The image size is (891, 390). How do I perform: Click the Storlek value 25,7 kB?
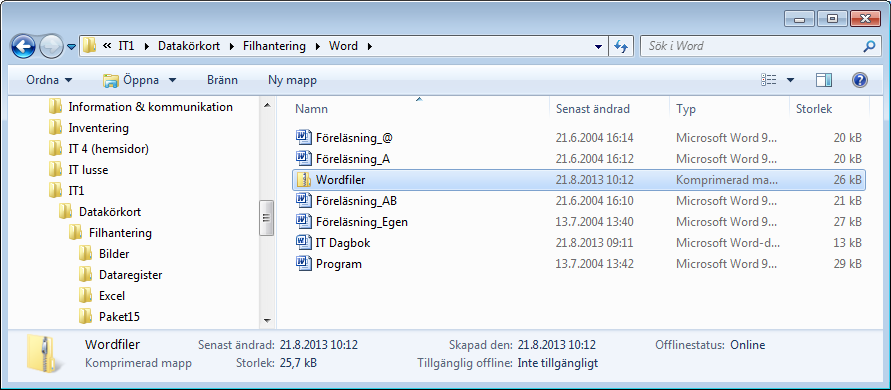(298, 363)
